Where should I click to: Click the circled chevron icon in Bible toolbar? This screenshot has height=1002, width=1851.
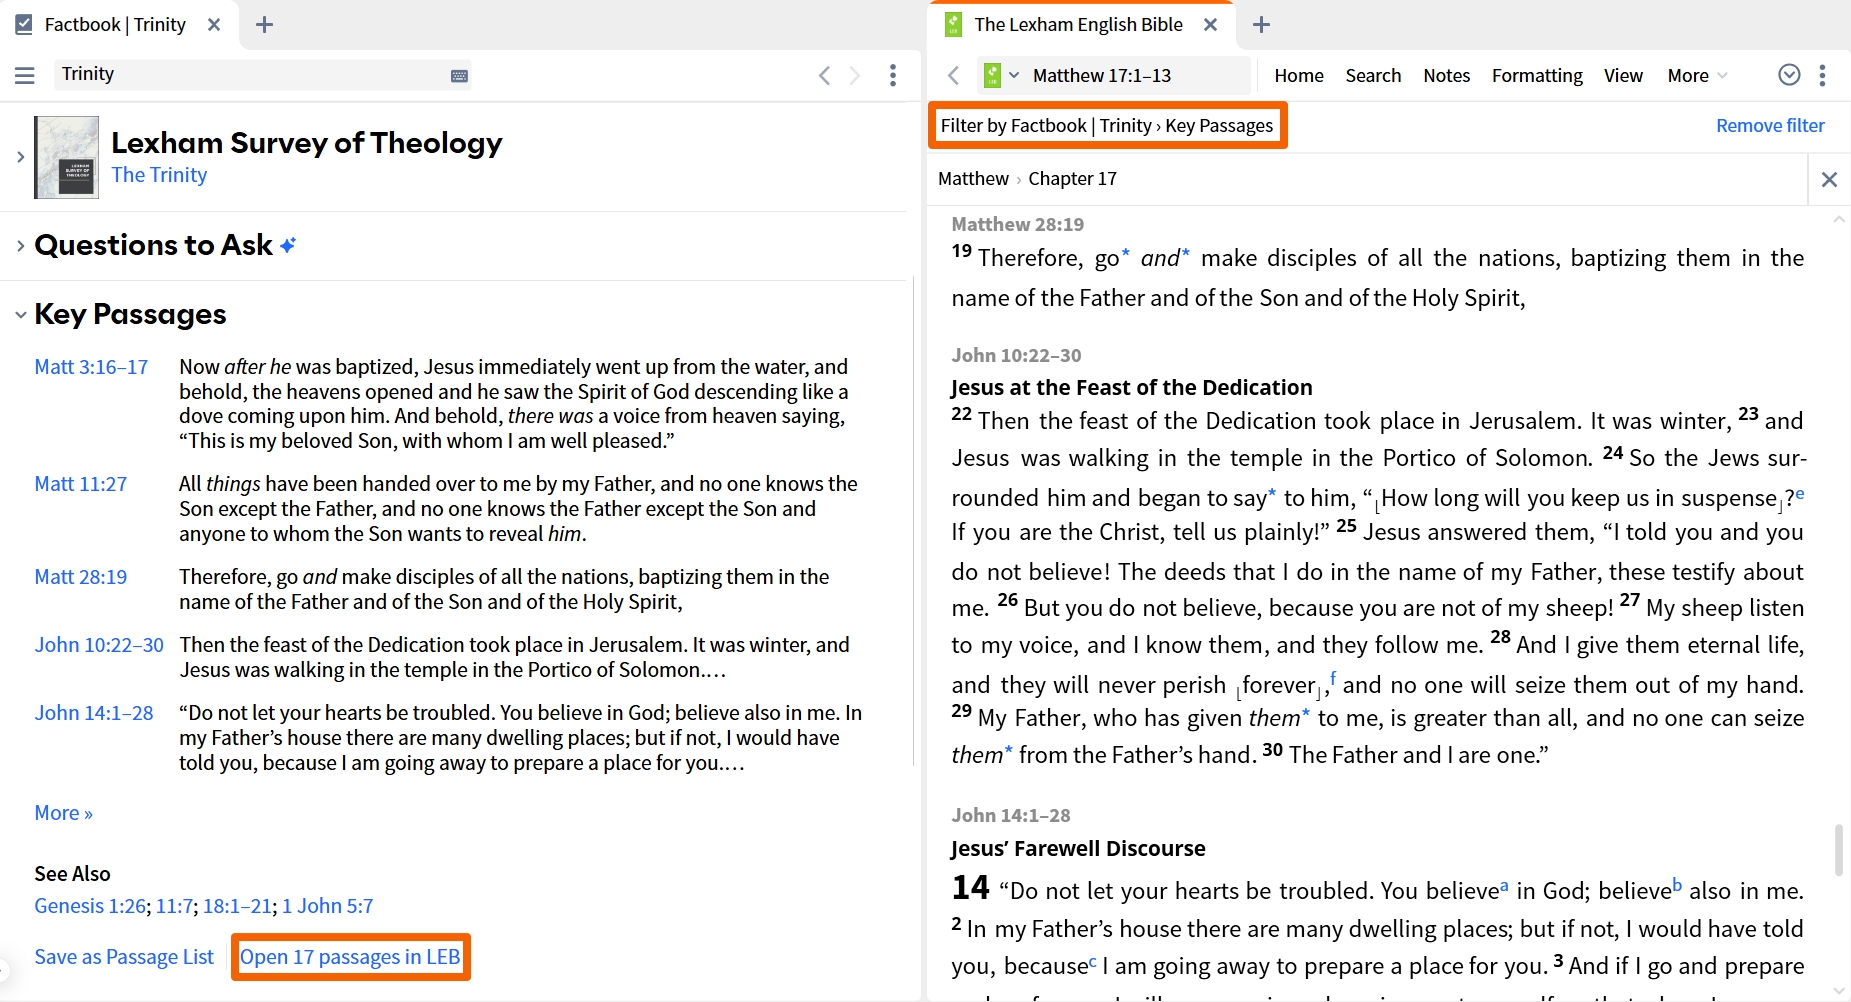click(1789, 75)
